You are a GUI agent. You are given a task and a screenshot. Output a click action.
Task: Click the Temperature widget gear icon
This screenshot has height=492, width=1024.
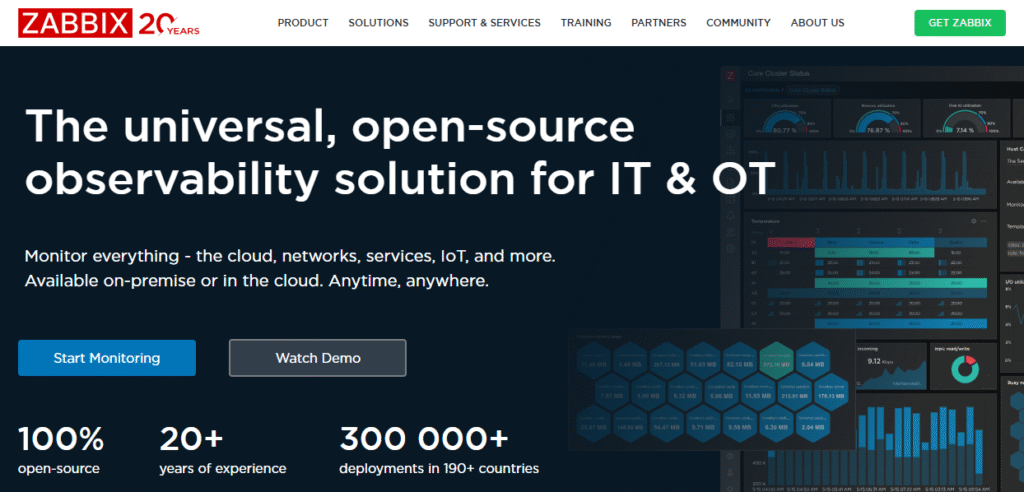tap(974, 221)
